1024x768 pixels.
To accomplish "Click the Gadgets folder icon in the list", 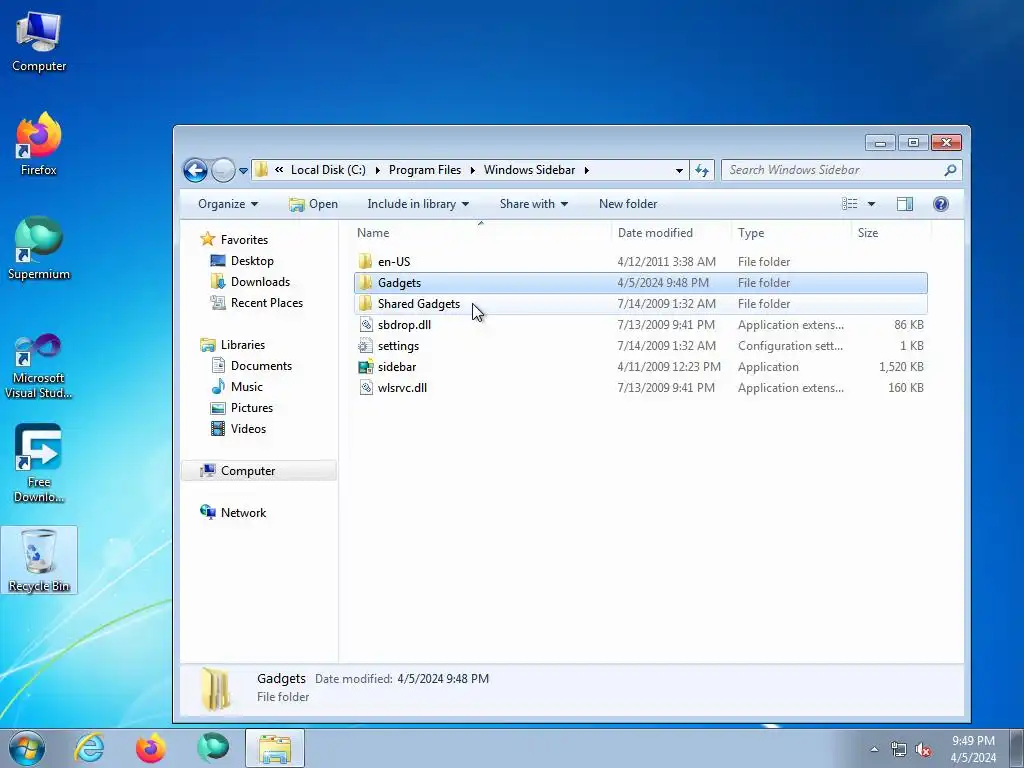I will point(365,283).
